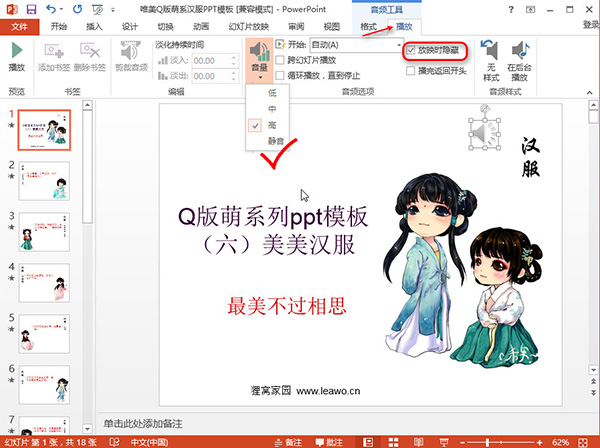Click spell check icon in status bar
This screenshot has width=600, height=448.
point(114,442)
